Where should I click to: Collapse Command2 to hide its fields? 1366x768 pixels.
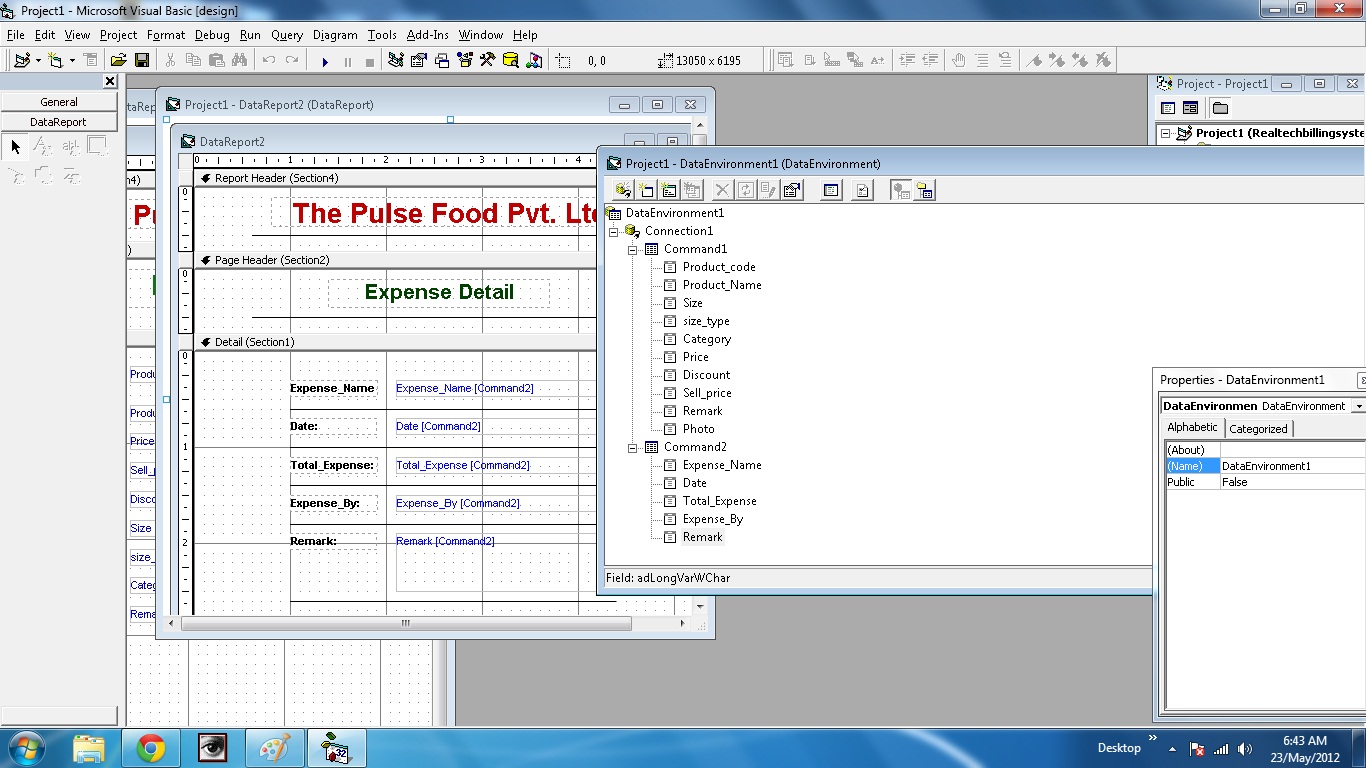coord(630,447)
